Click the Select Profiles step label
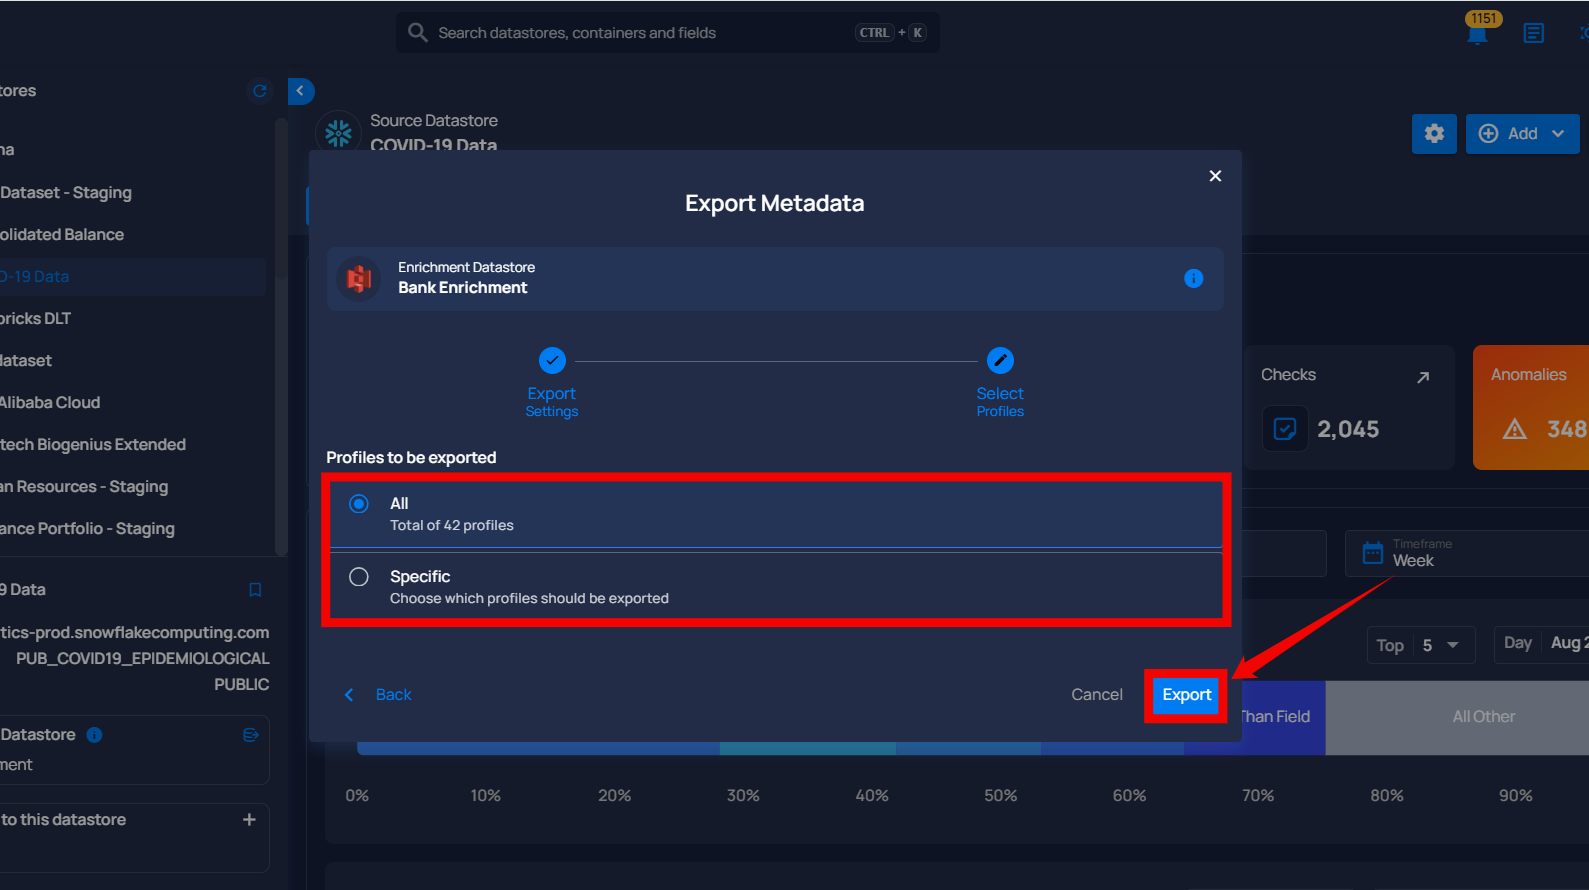The height and width of the screenshot is (890, 1589). coord(1000,402)
